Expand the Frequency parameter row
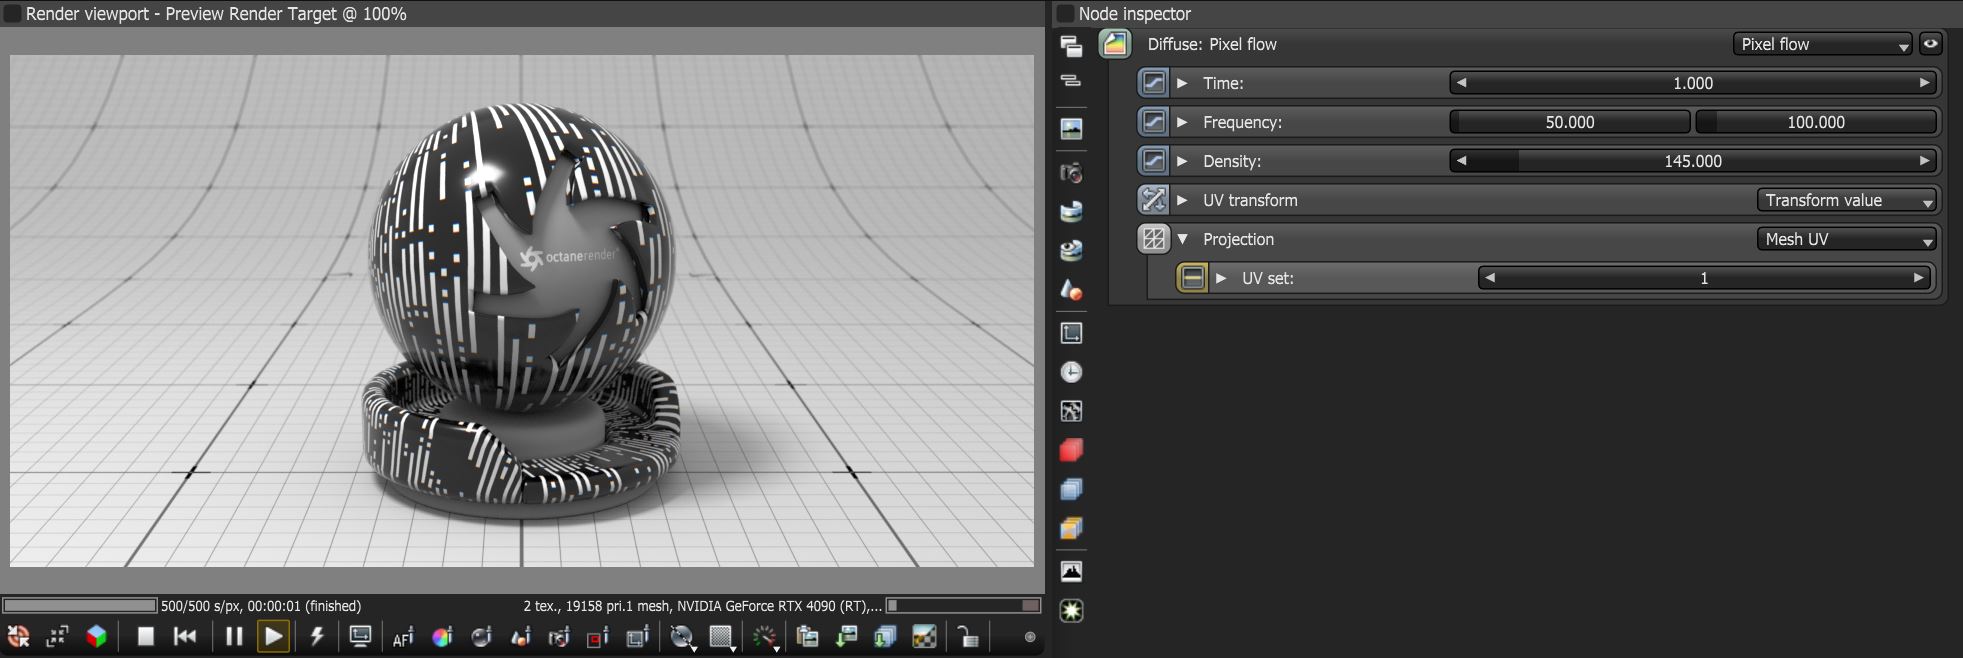The image size is (1963, 658). pos(1182,122)
